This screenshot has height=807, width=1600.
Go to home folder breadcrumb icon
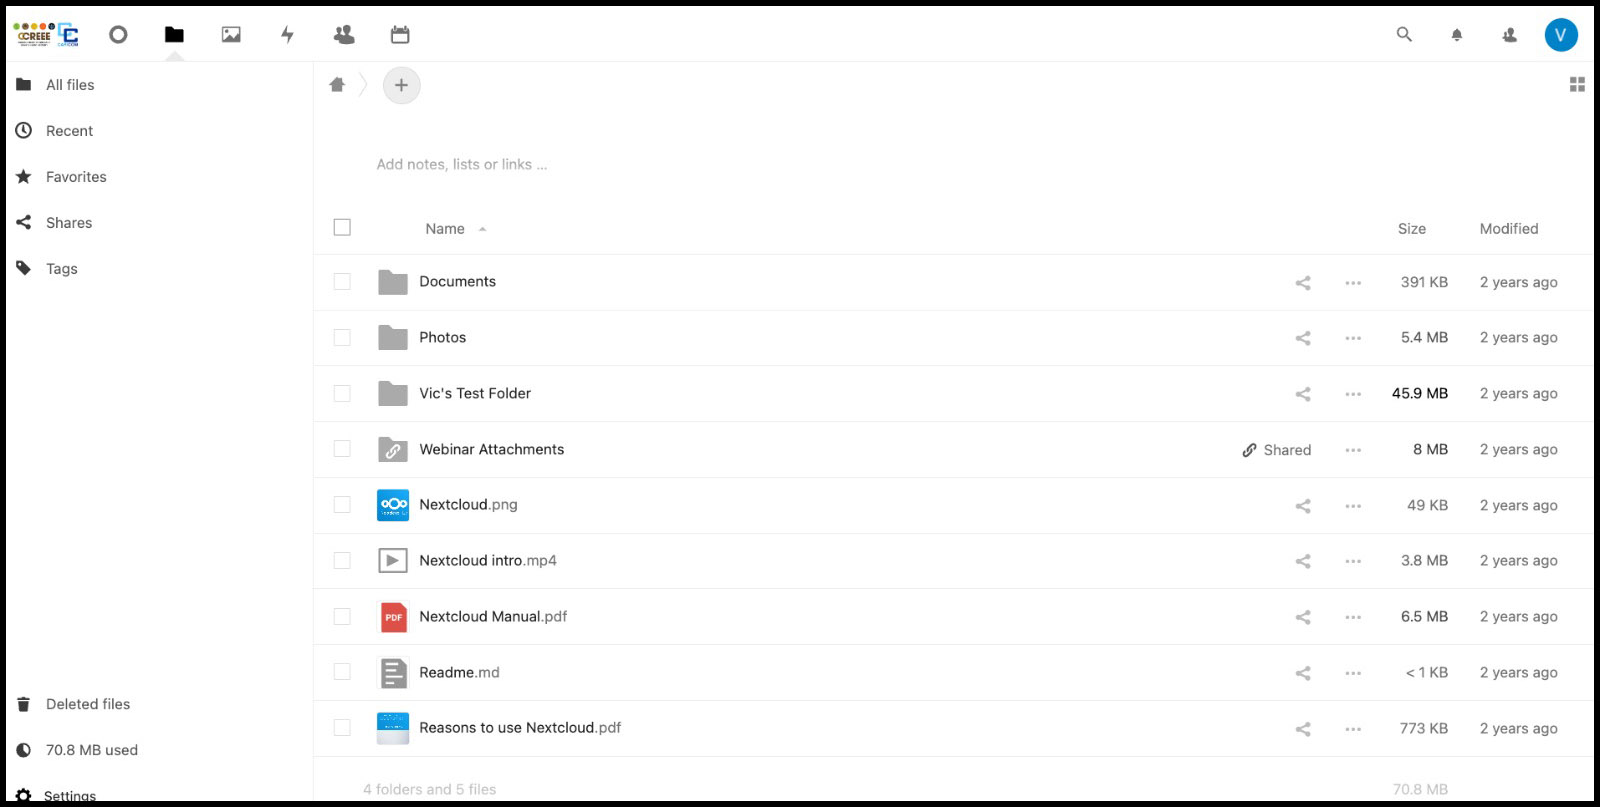click(337, 85)
